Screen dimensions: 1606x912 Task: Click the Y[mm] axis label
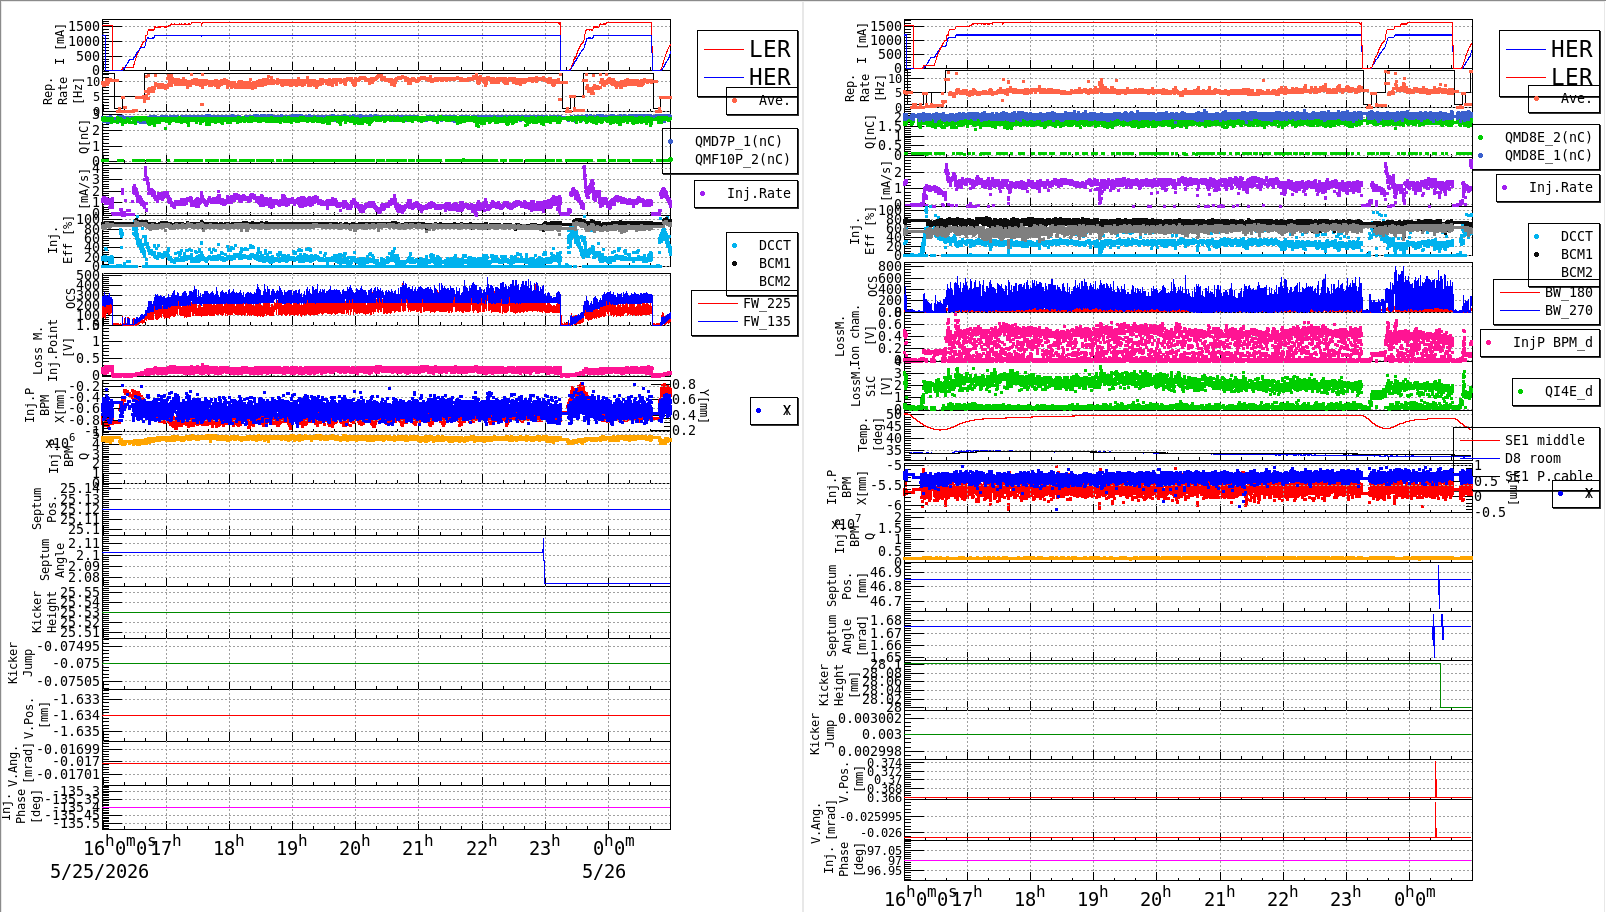click(704, 405)
